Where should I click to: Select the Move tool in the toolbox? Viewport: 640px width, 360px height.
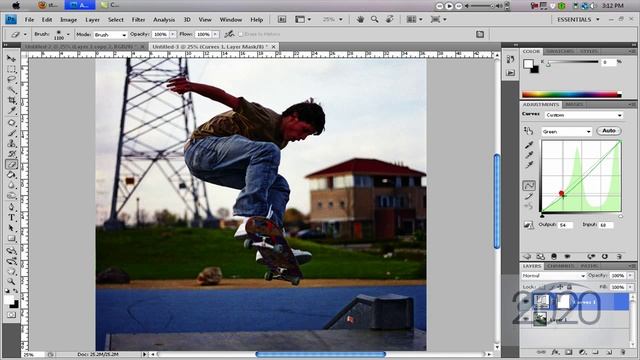point(11,58)
